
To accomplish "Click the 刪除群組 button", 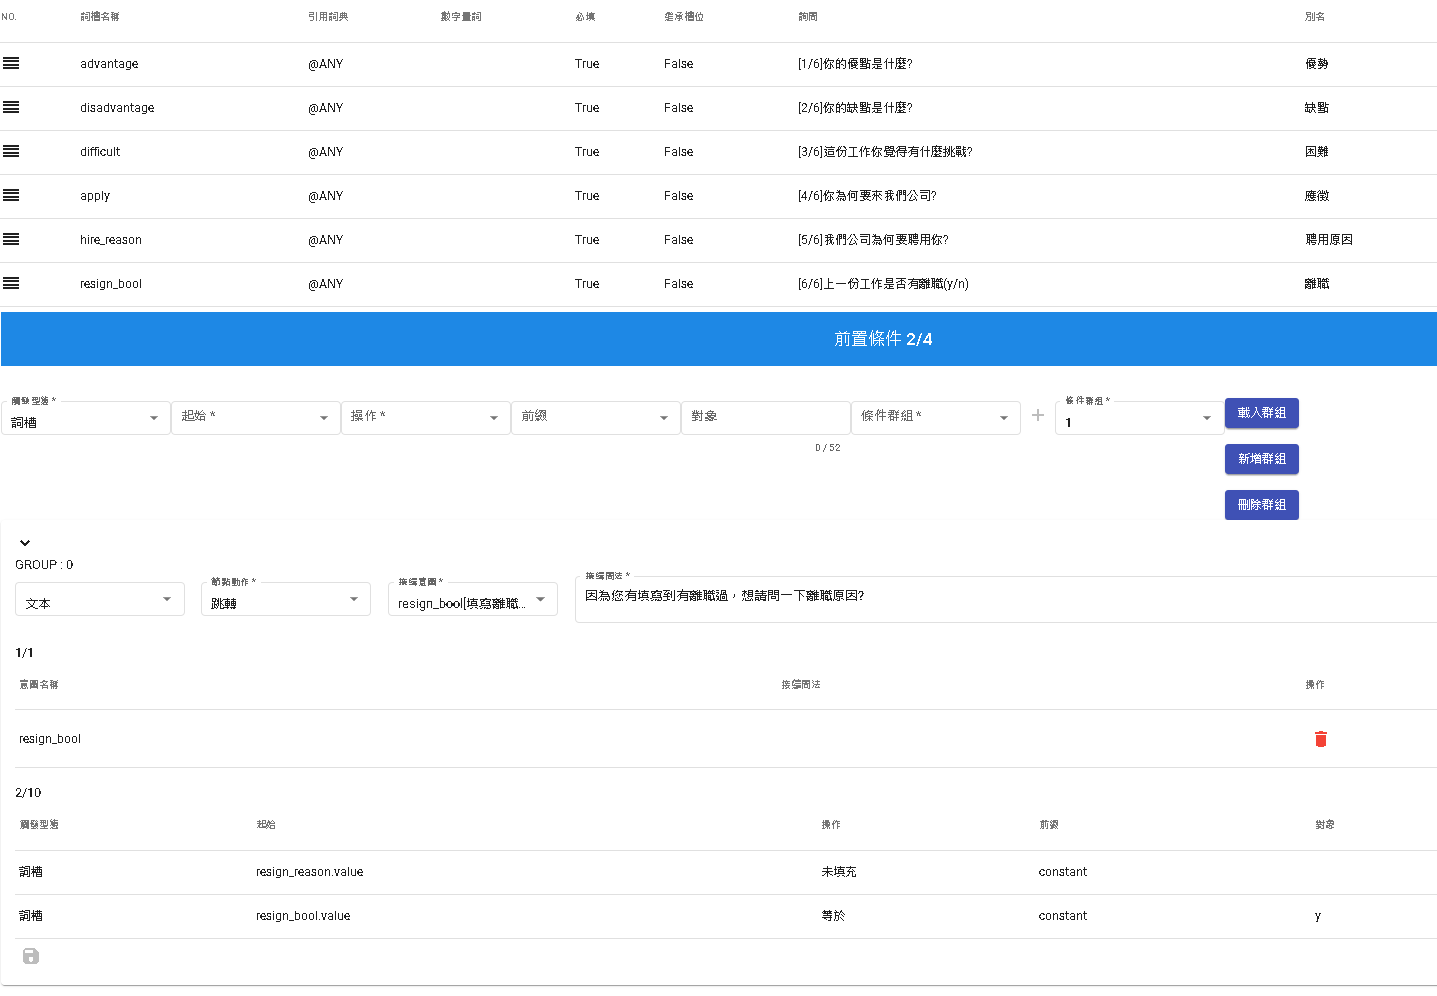I will click(x=1262, y=505).
